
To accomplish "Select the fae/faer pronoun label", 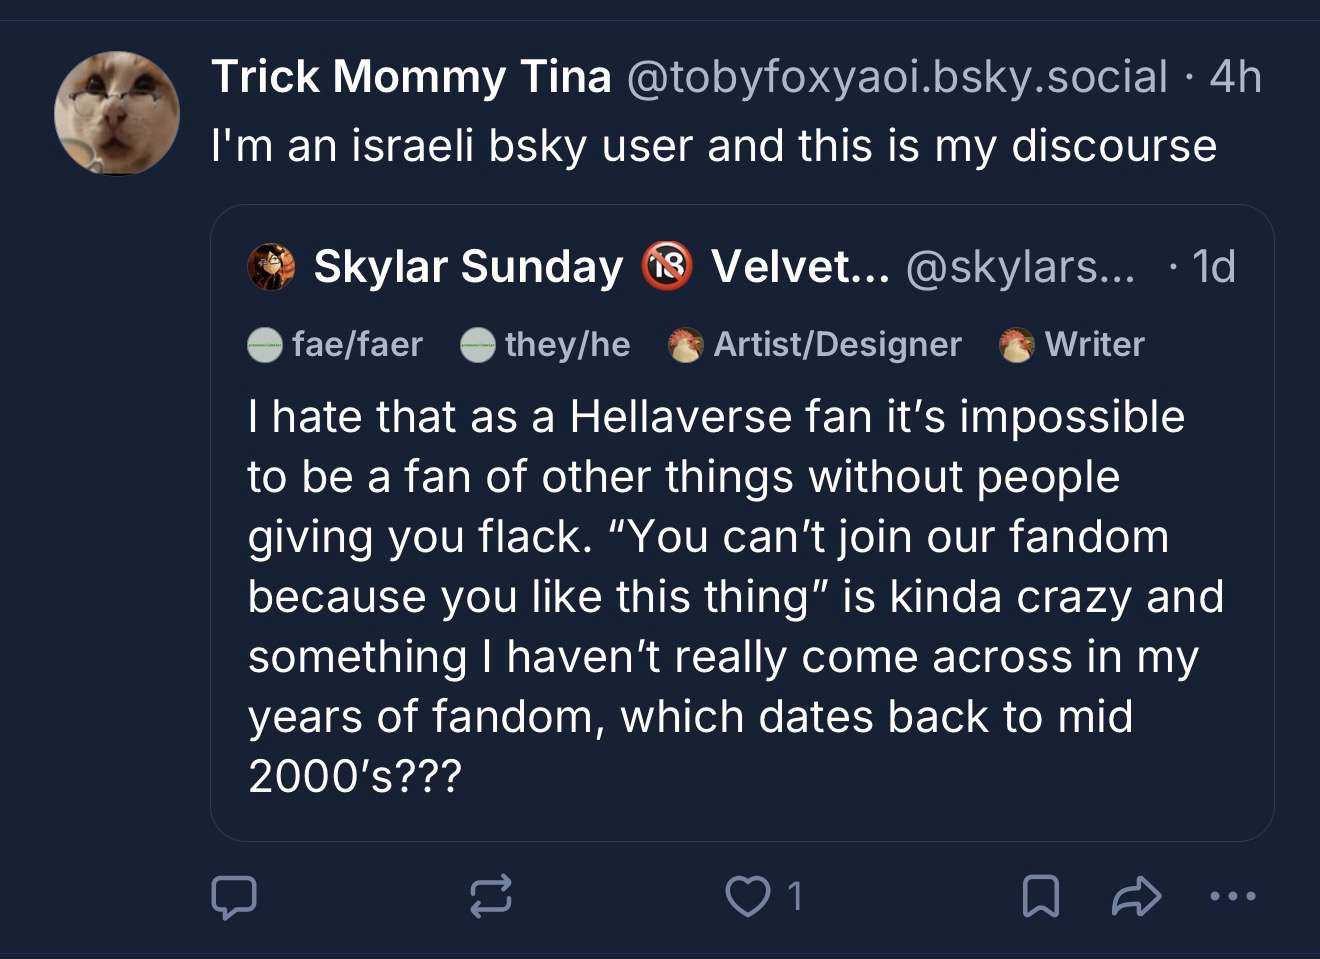I will [x=336, y=345].
